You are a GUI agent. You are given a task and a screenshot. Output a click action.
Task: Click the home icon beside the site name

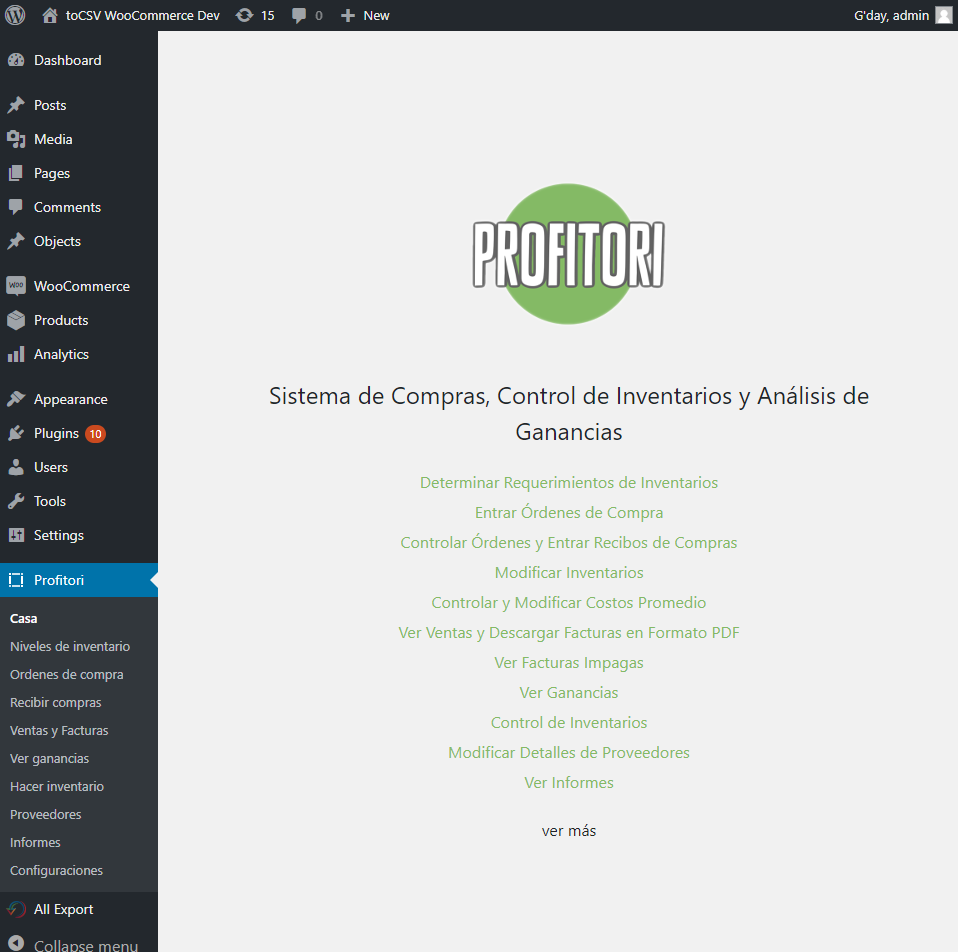(x=50, y=15)
